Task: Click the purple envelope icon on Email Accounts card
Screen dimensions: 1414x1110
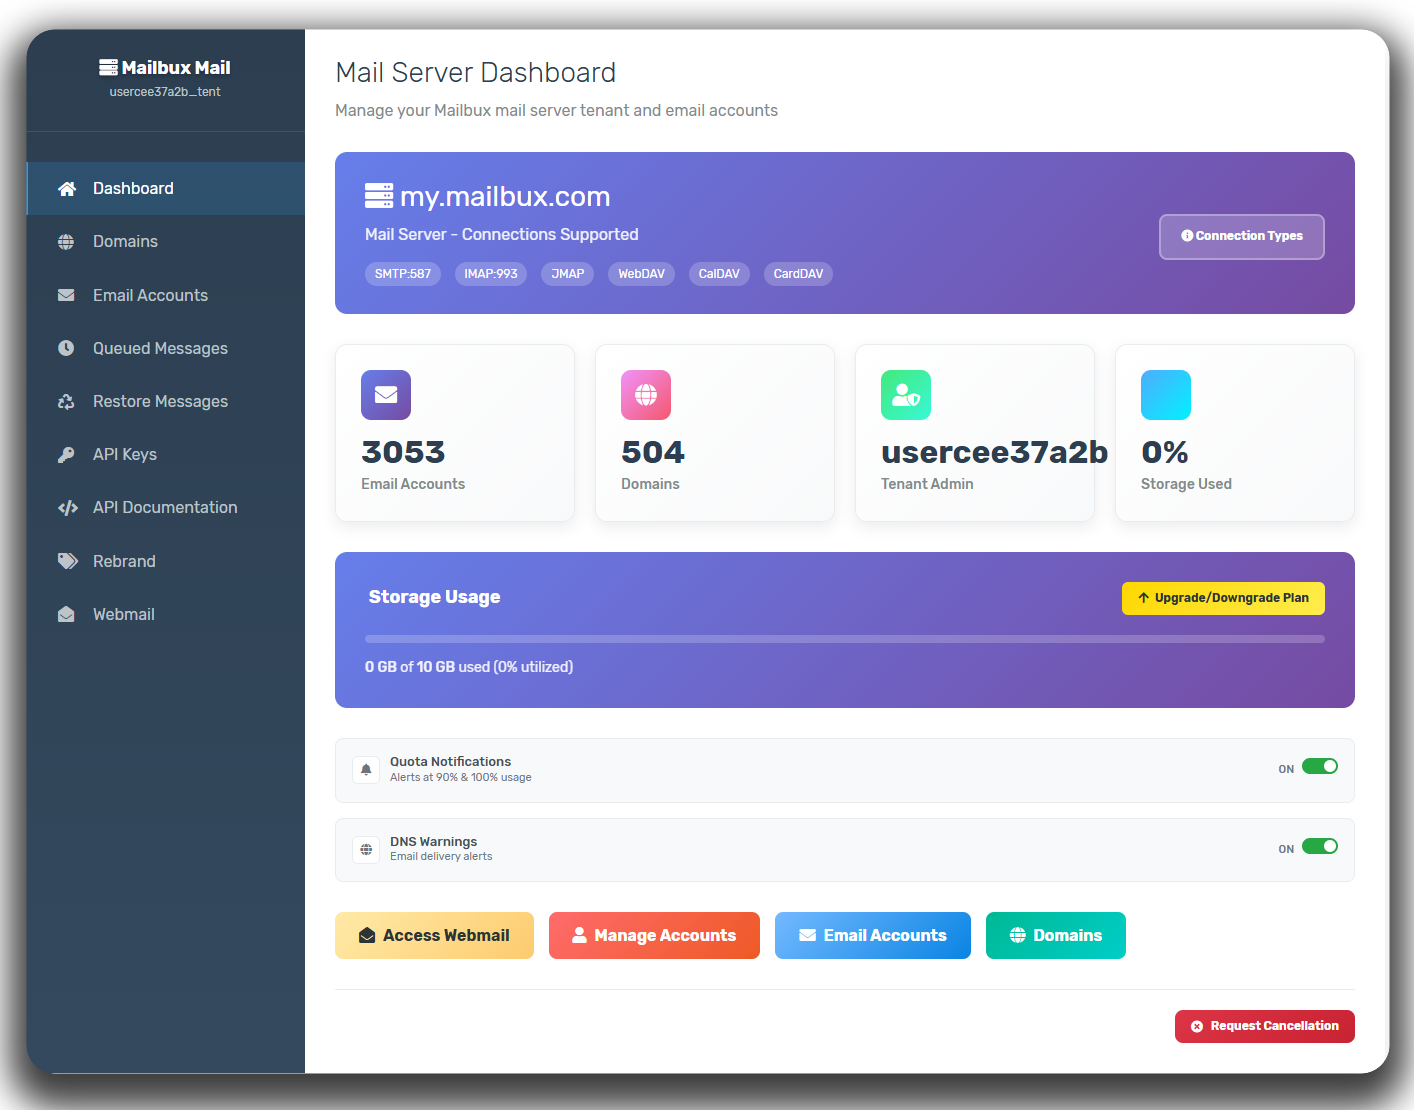Action: click(386, 395)
